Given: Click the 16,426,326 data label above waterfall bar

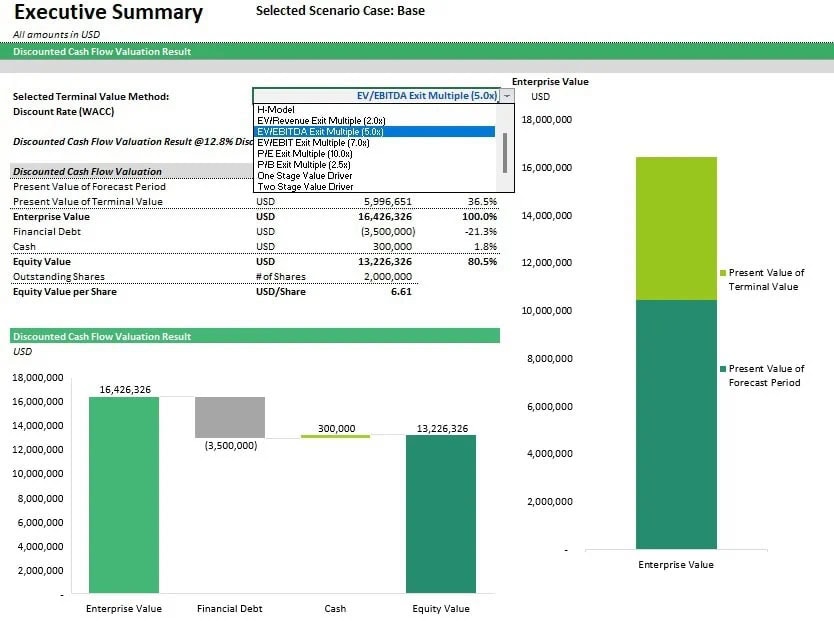Looking at the screenshot, I should [x=125, y=389].
